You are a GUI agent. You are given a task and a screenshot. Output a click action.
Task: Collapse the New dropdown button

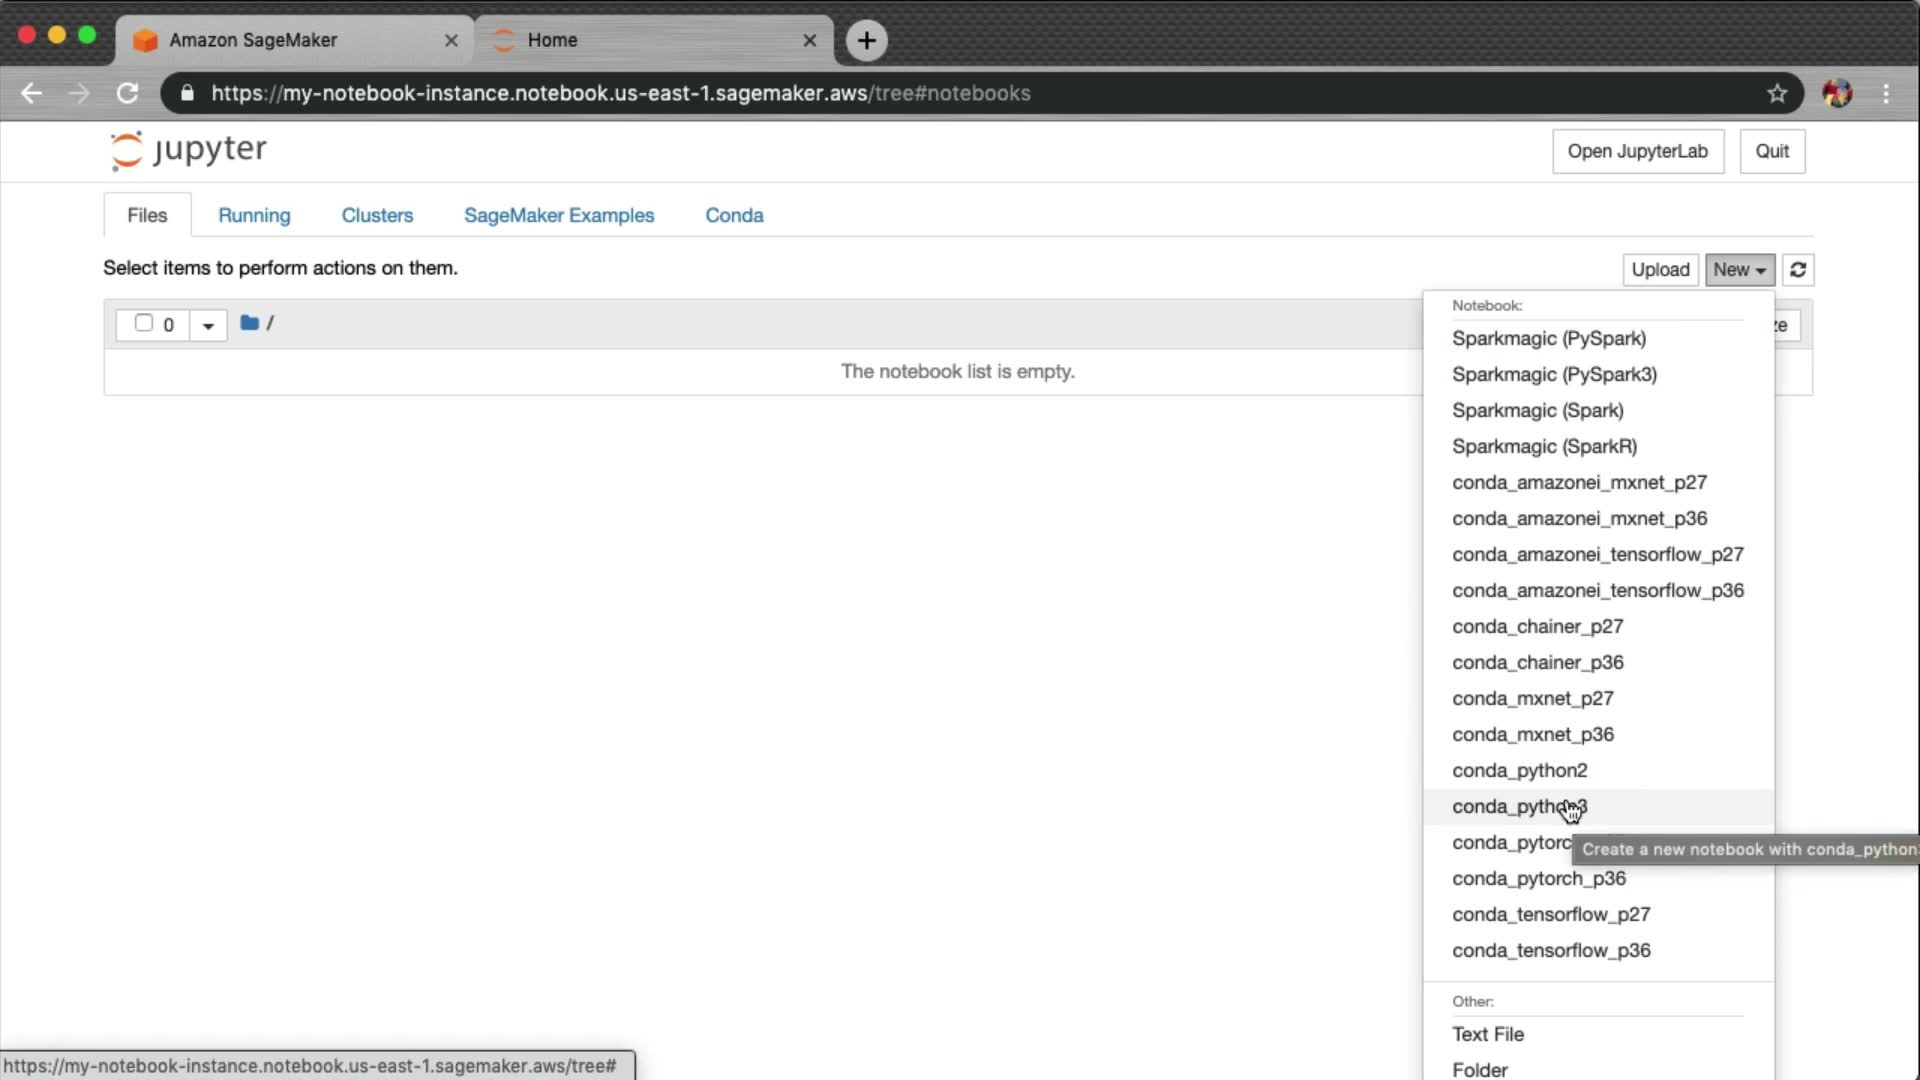click(1739, 270)
